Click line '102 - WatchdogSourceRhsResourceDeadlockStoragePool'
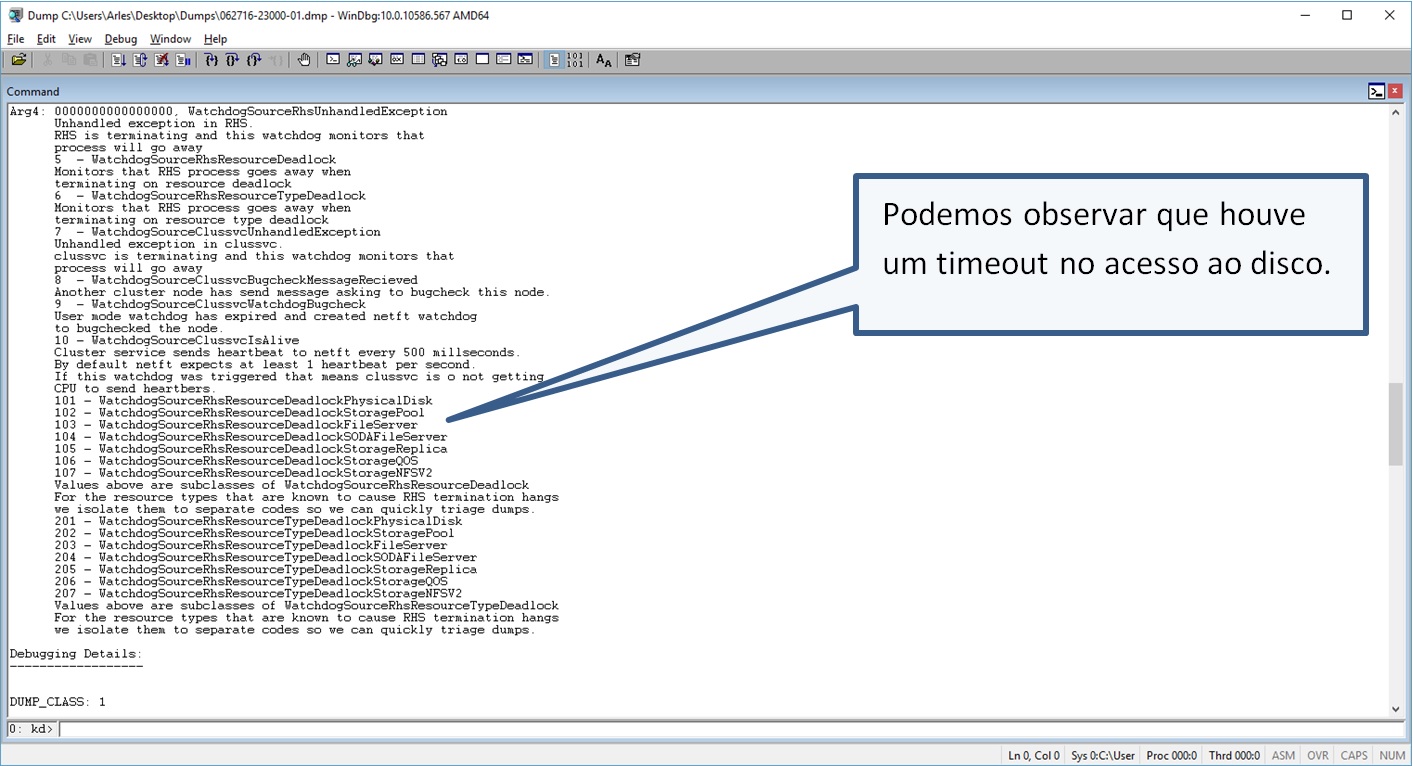This screenshot has height=766, width=1413. (x=239, y=413)
